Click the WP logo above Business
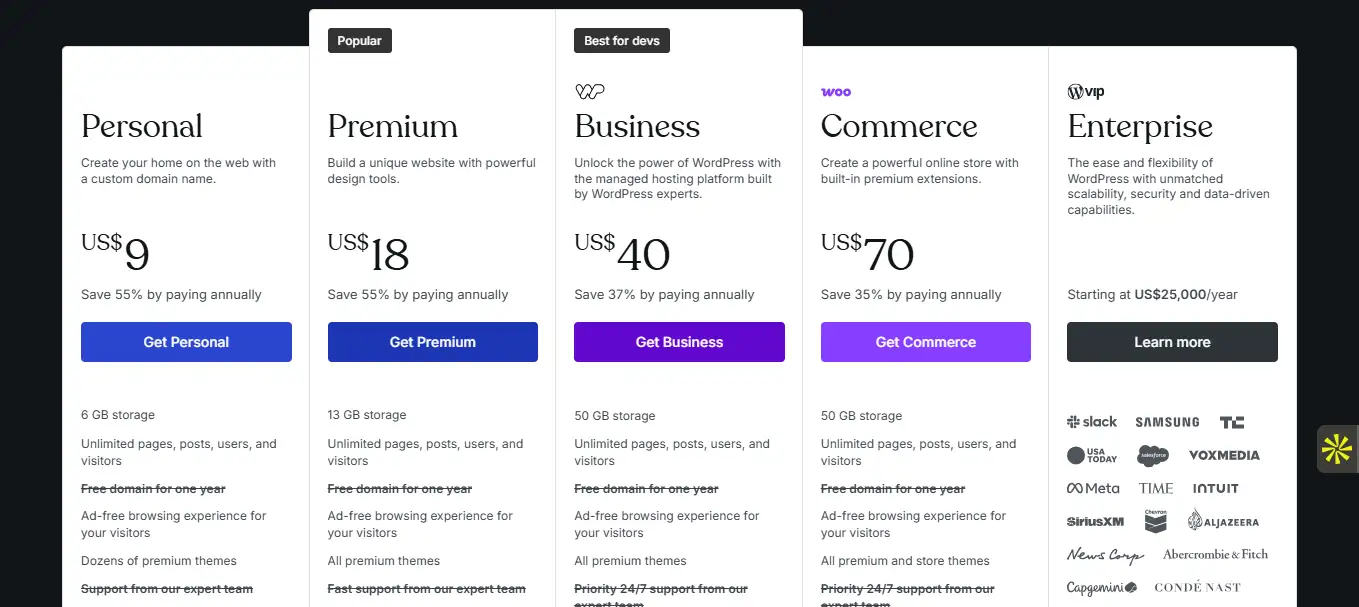The height and width of the screenshot is (607, 1359). pyautogui.click(x=590, y=92)
